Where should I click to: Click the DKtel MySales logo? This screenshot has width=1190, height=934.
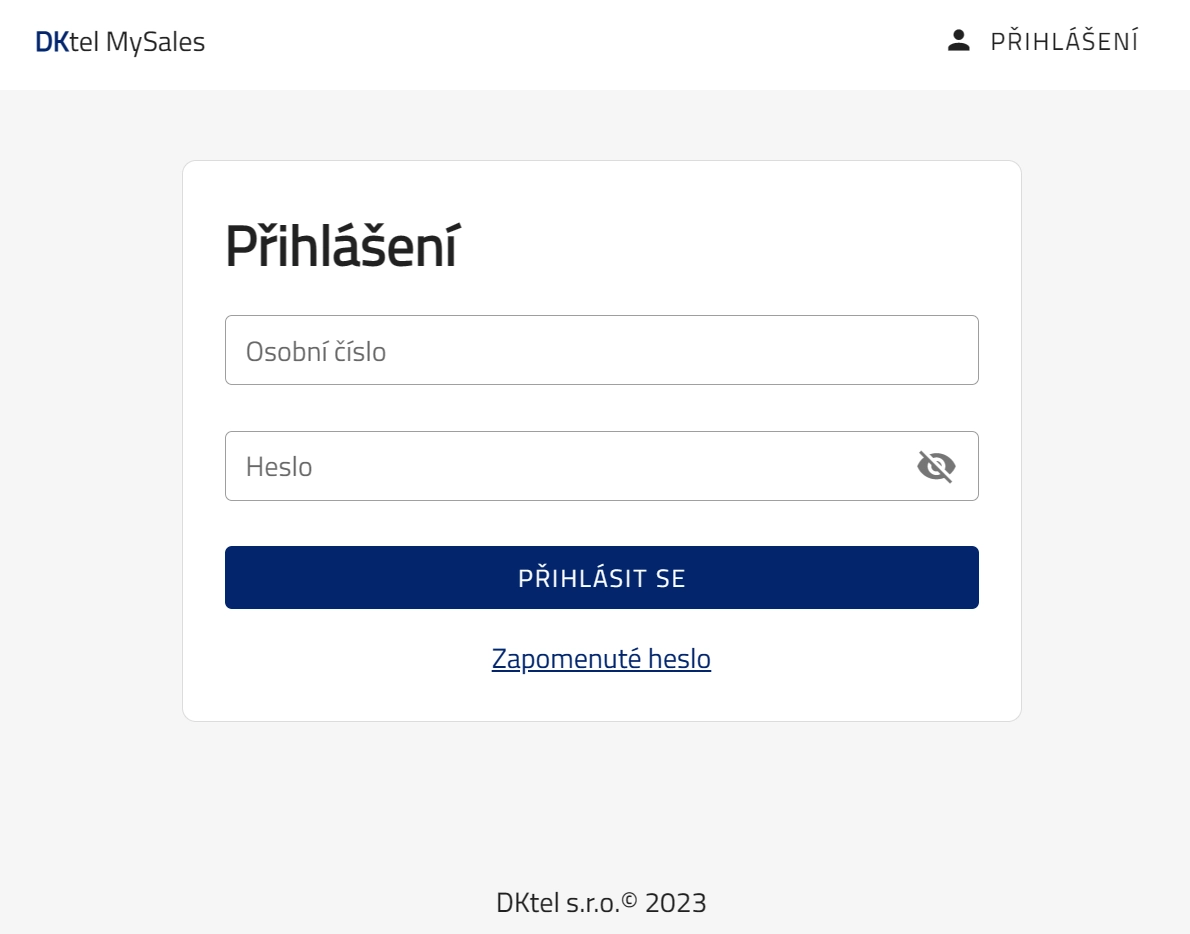pos(120,42)
